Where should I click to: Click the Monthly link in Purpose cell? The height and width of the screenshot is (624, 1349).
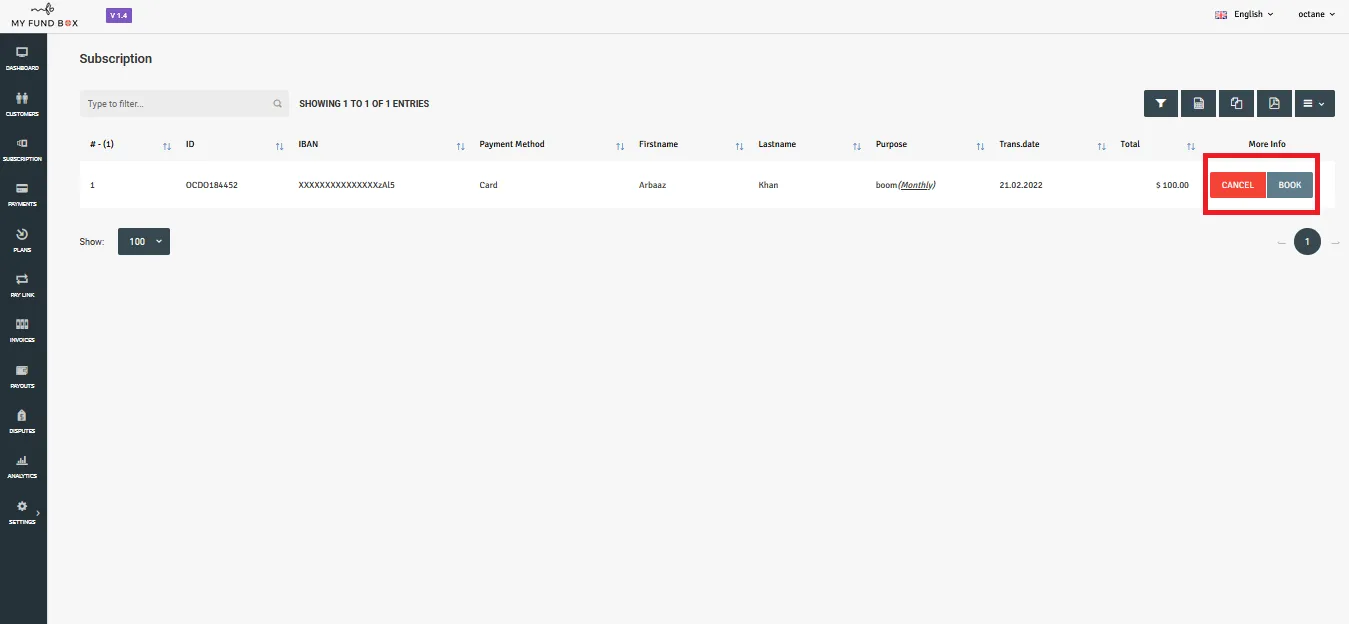[x=917, y=185]
